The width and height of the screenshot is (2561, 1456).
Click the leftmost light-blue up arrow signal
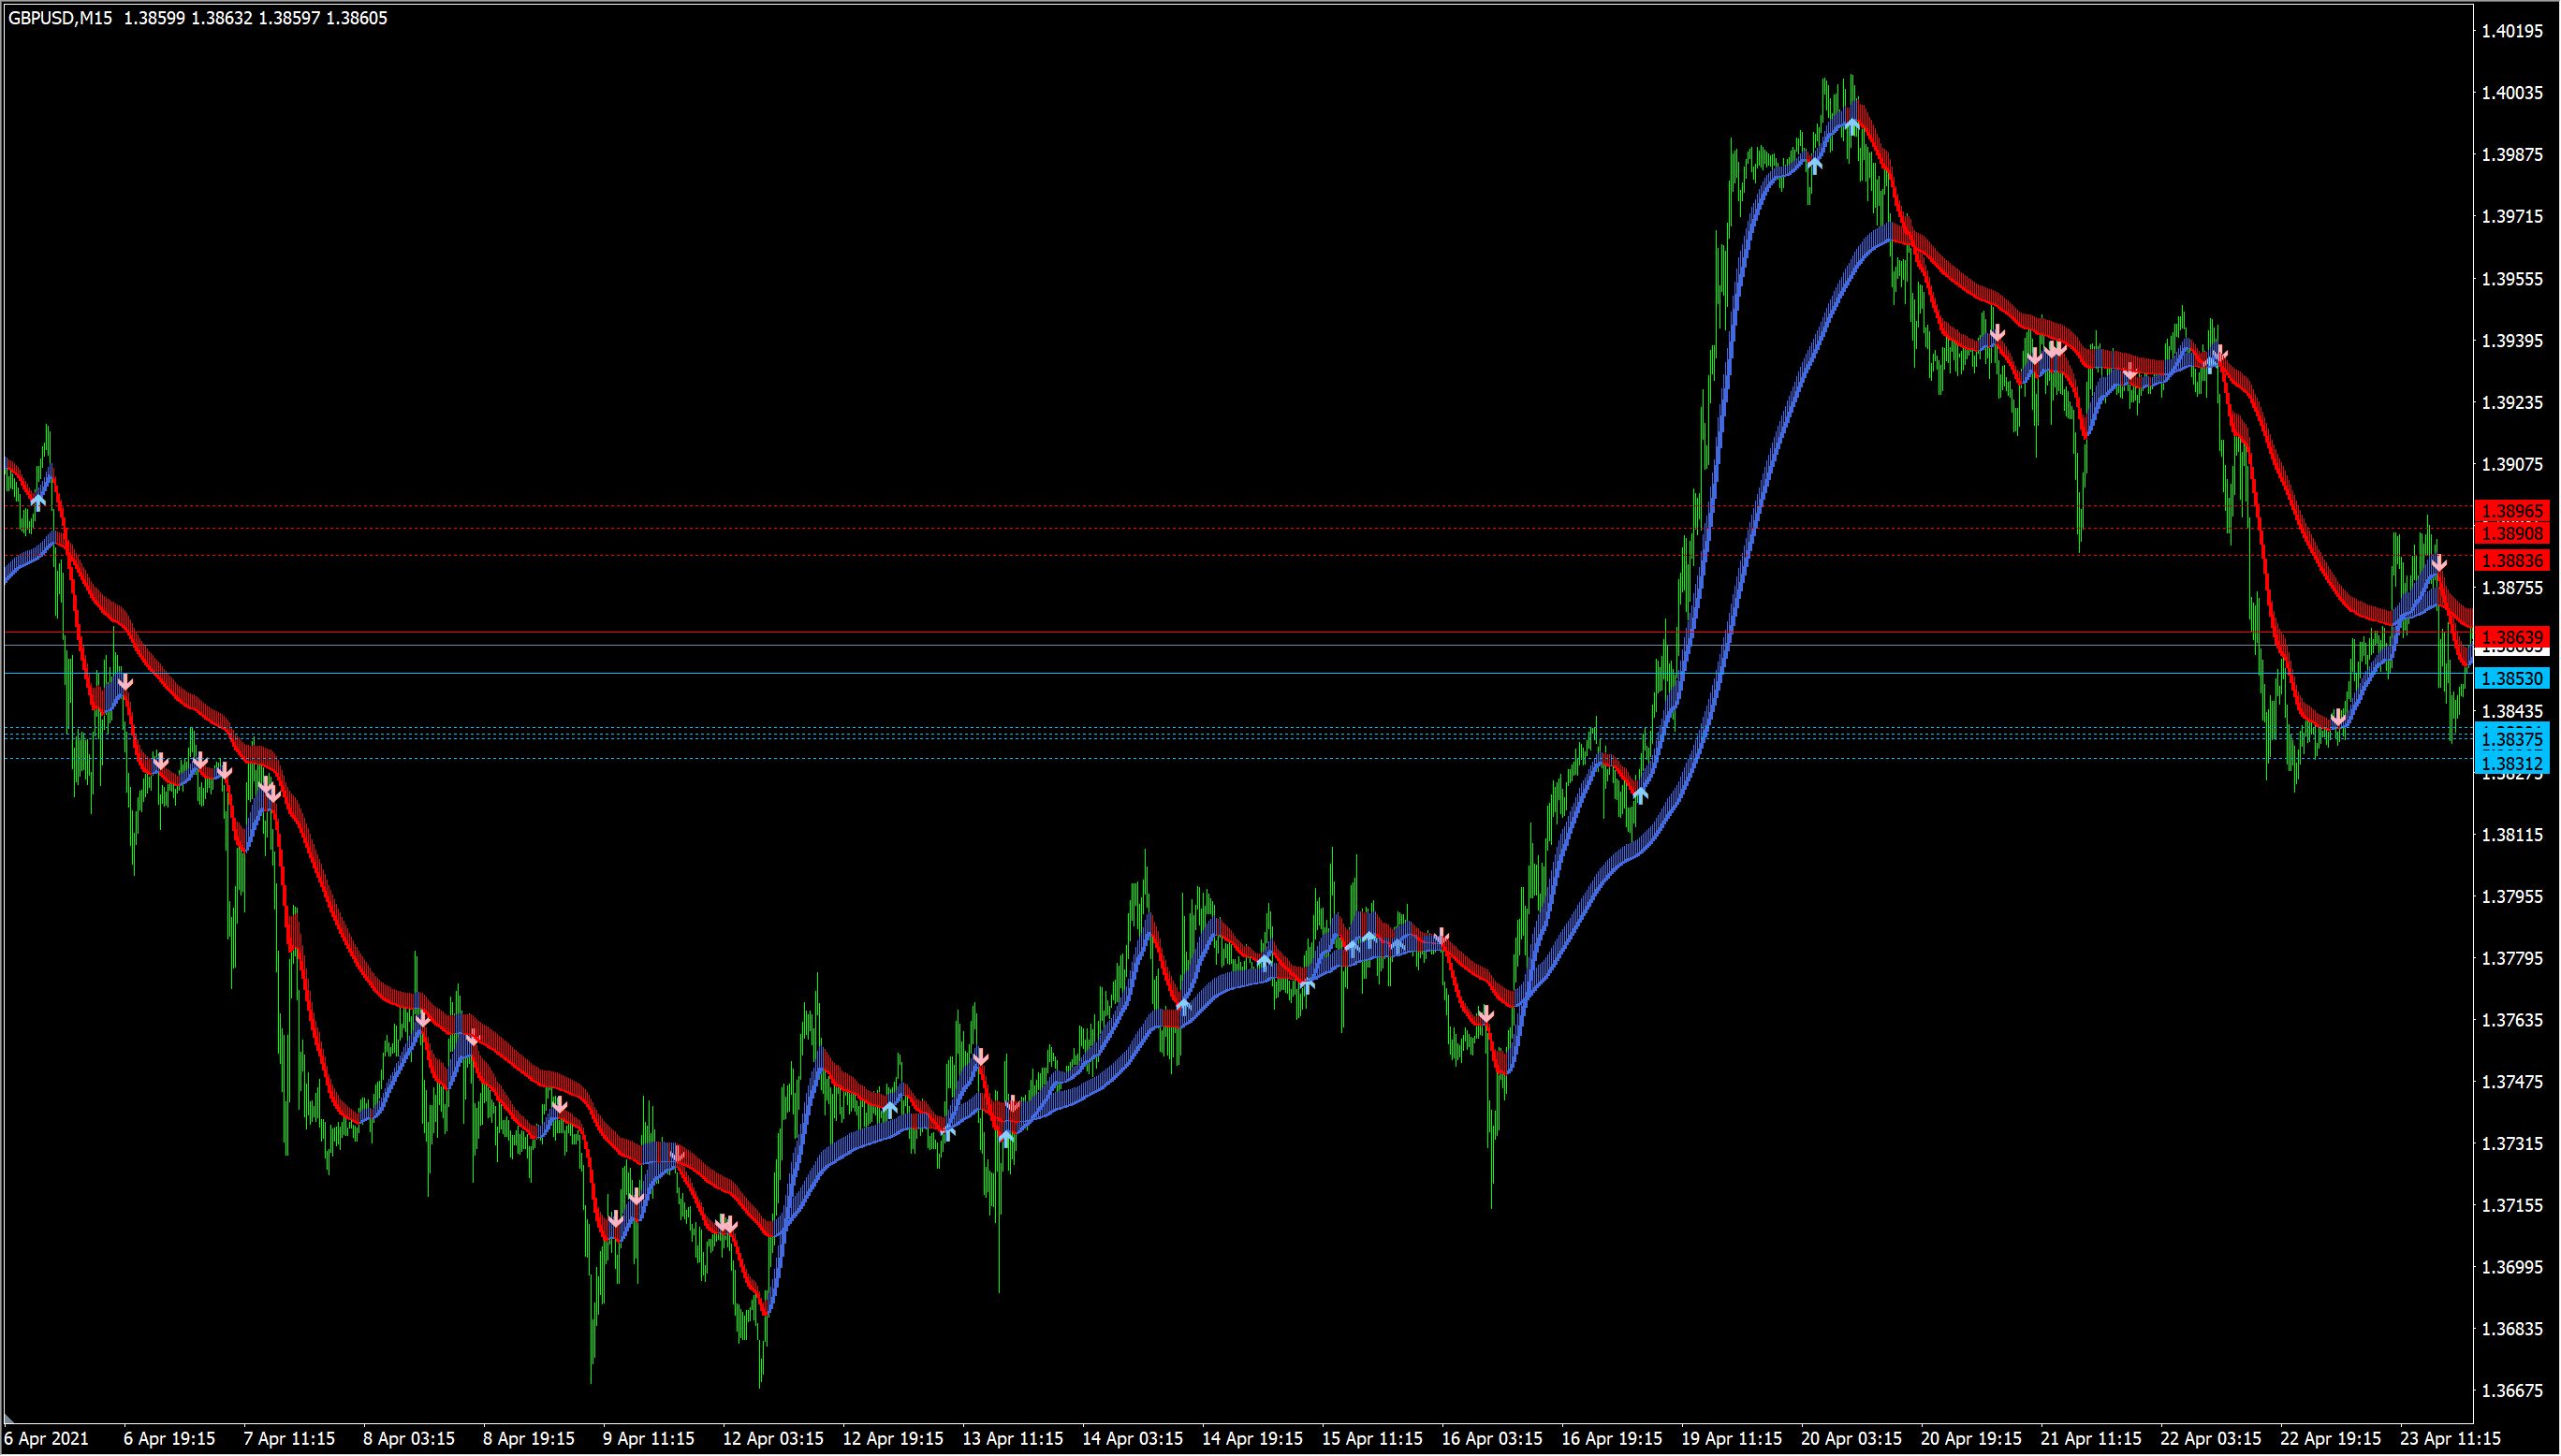coord(38,502)
